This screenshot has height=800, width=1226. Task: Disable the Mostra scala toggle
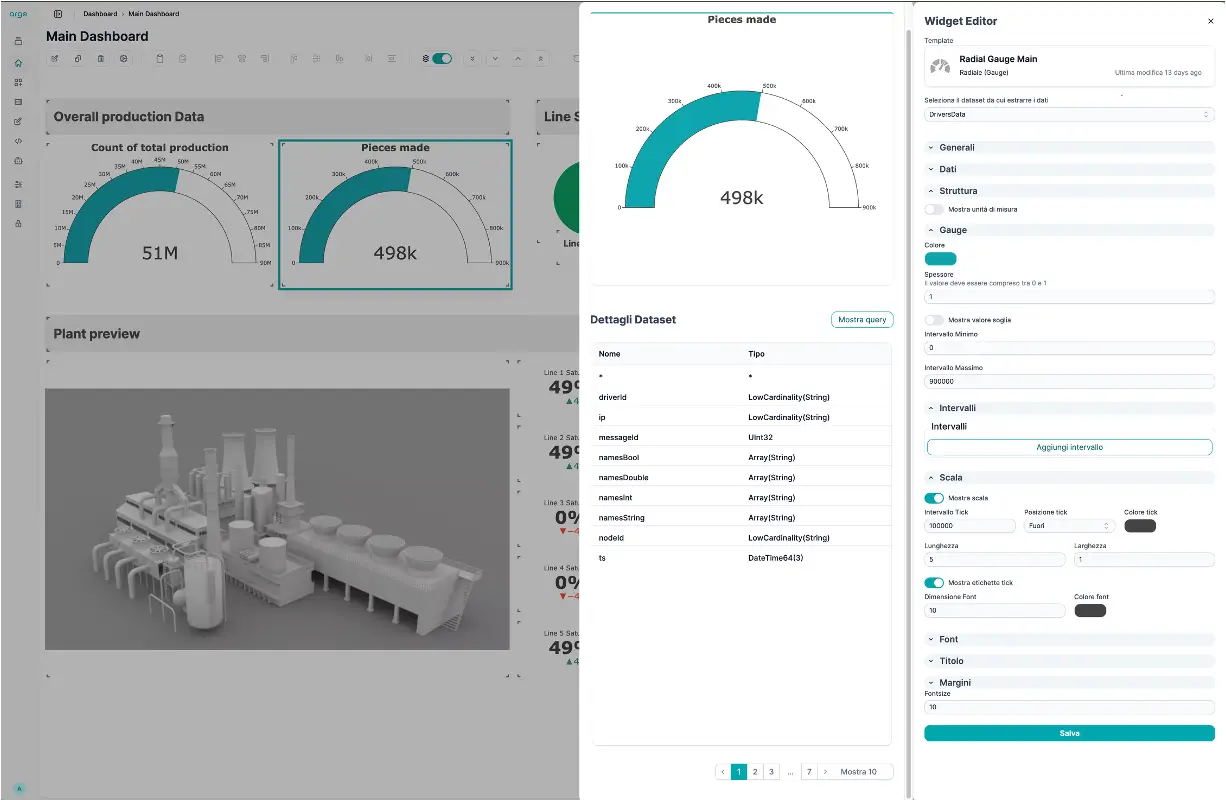pyautogui.click(x=934, y=498)
